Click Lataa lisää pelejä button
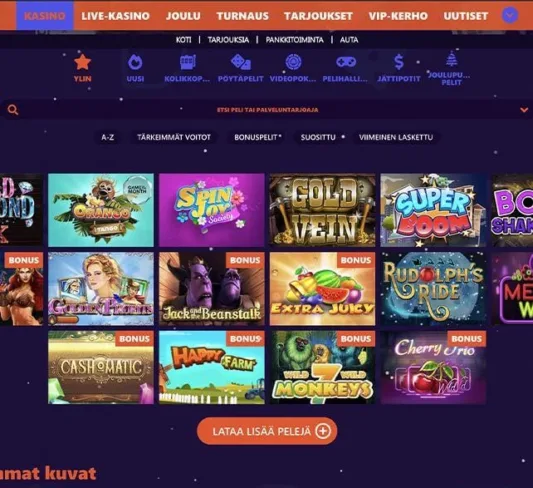 tap(267, 431)
